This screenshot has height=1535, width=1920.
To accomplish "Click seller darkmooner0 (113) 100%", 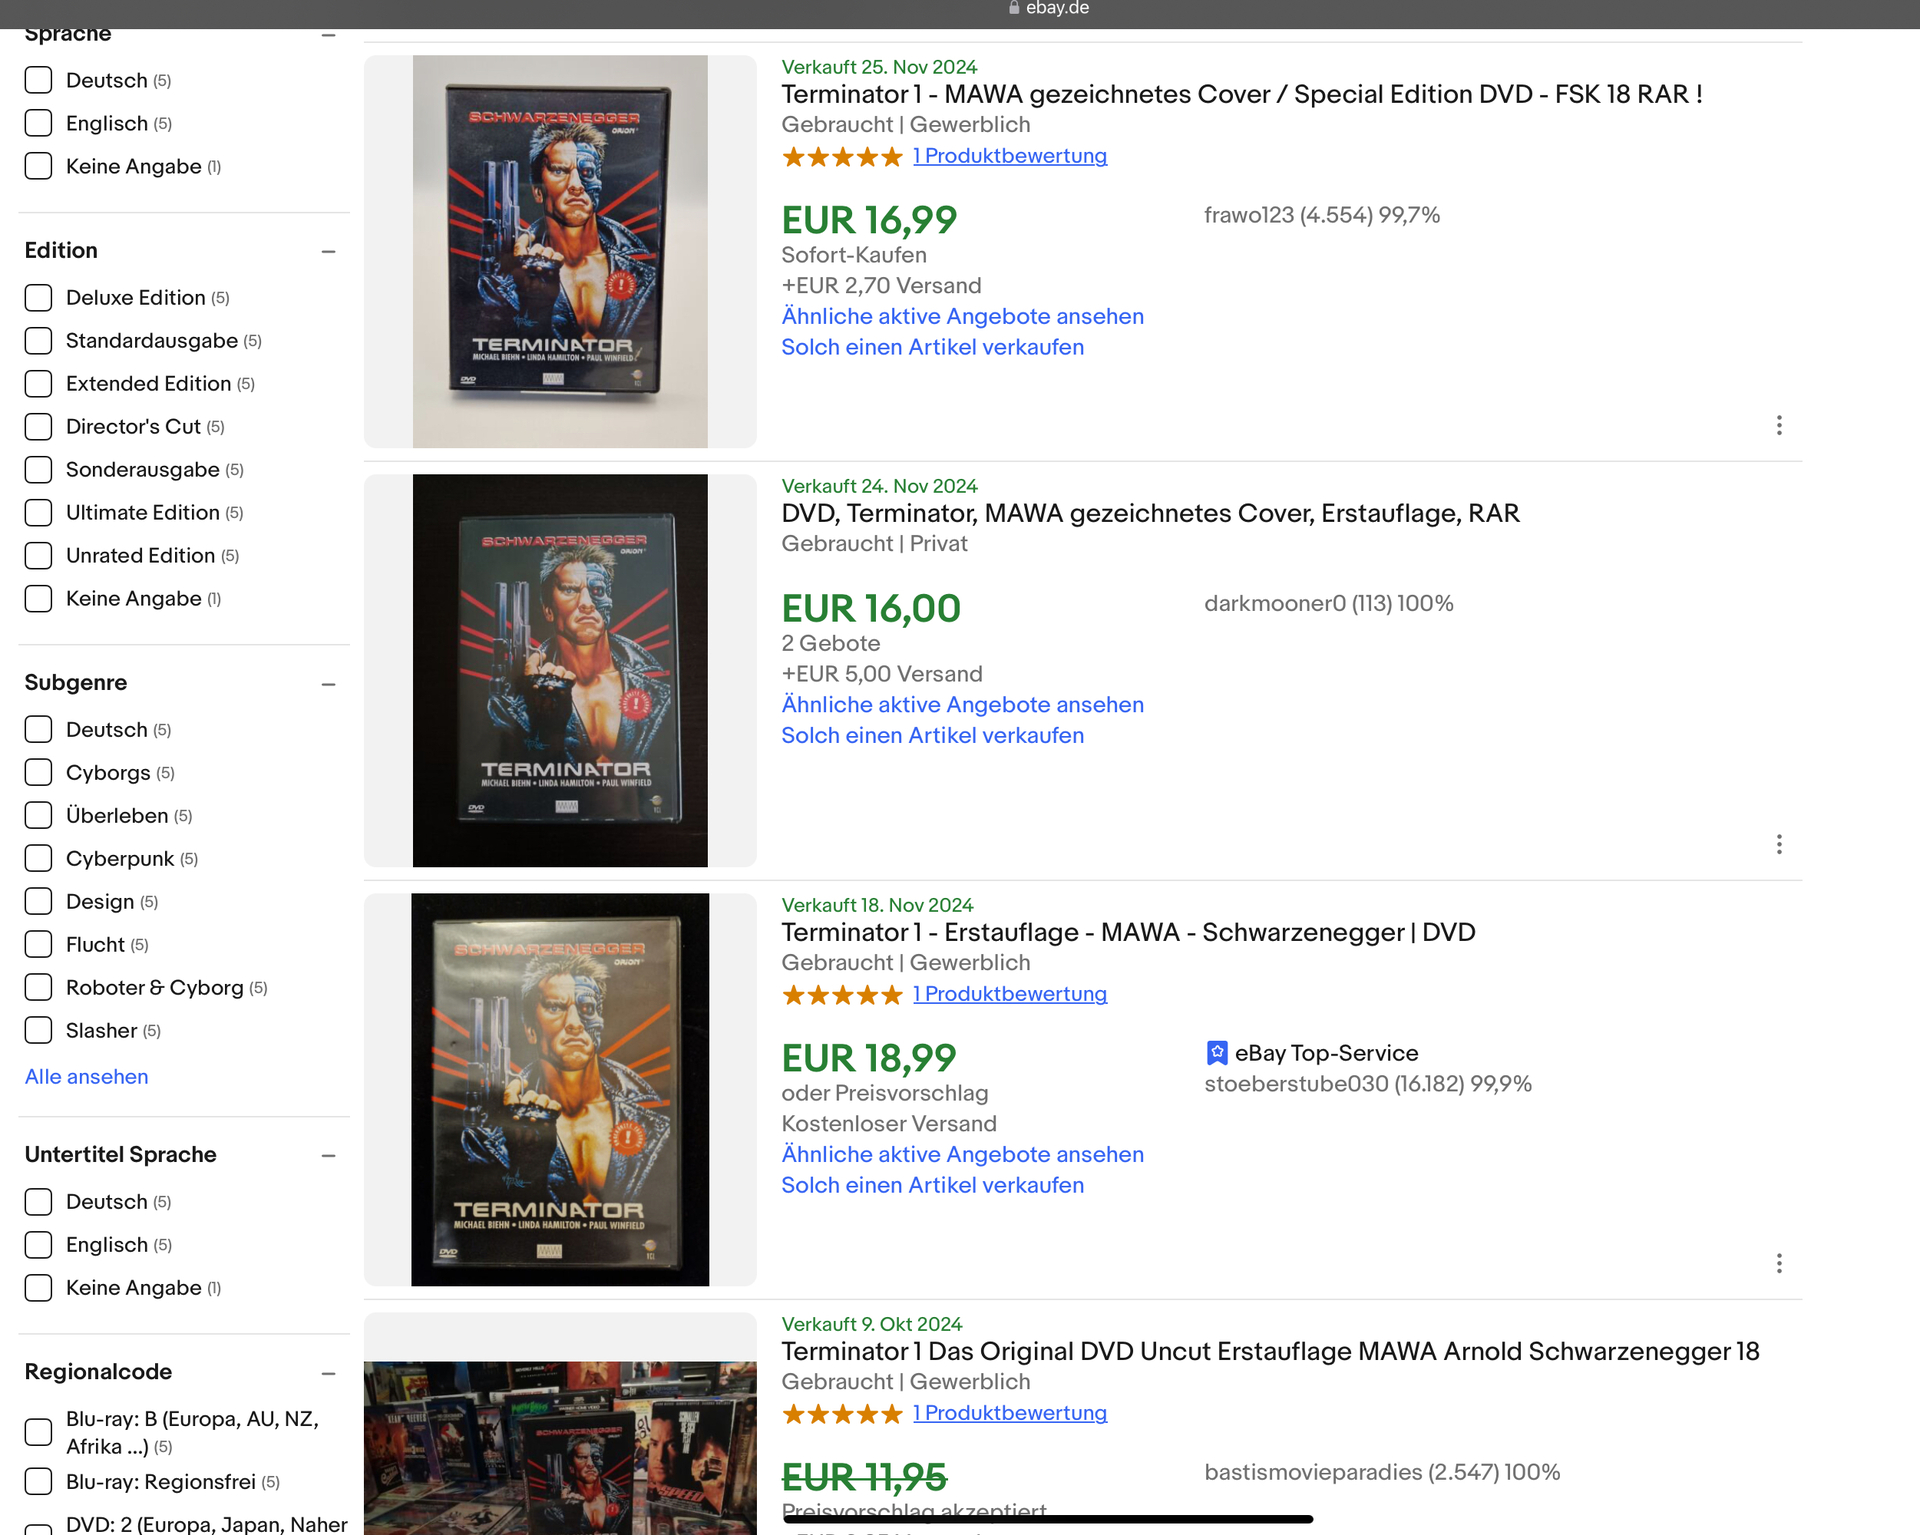I will 1329,604.
